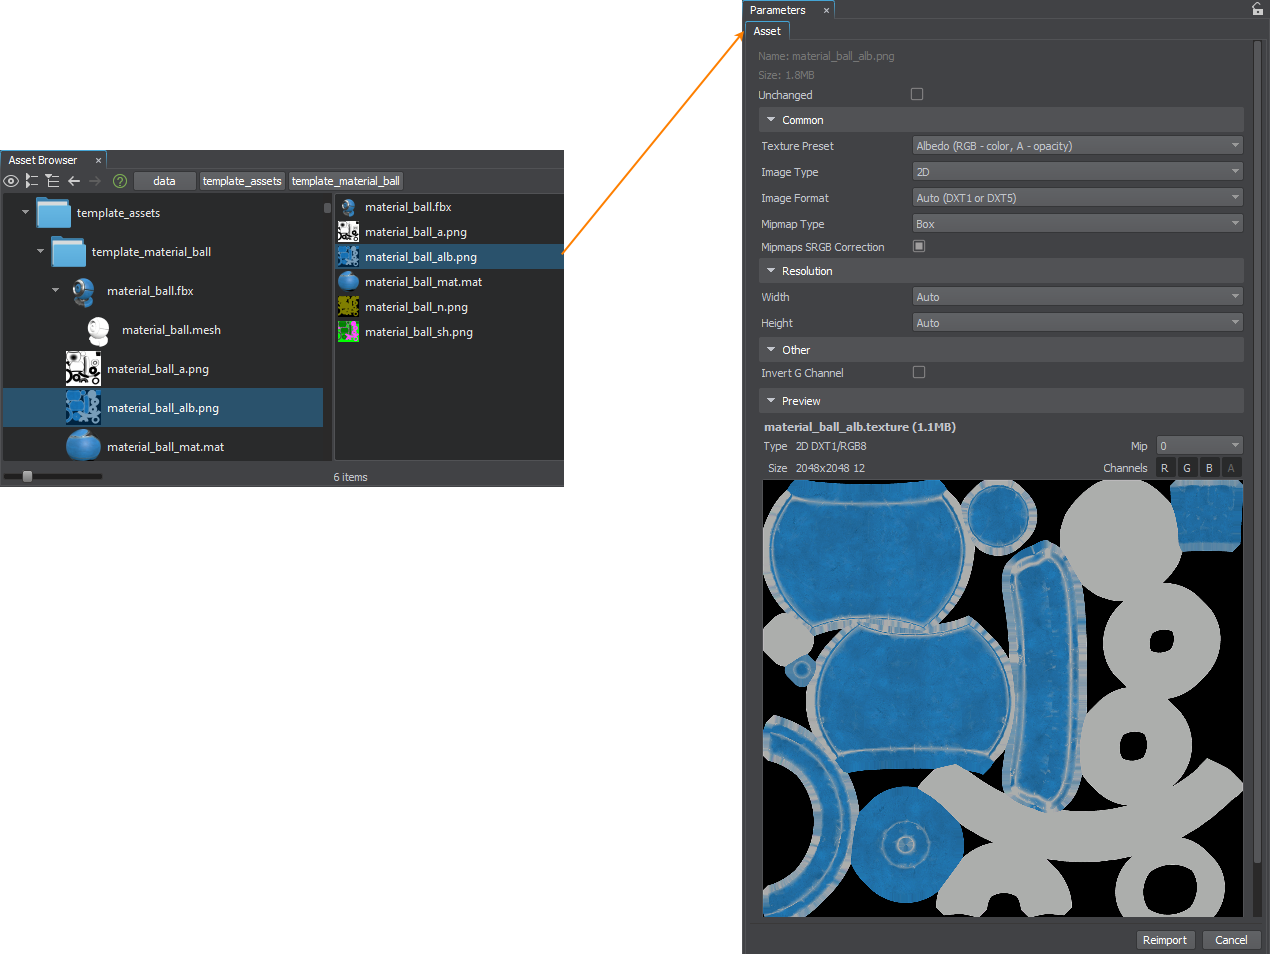
Task: Open the green help icon
Action: 120,181
